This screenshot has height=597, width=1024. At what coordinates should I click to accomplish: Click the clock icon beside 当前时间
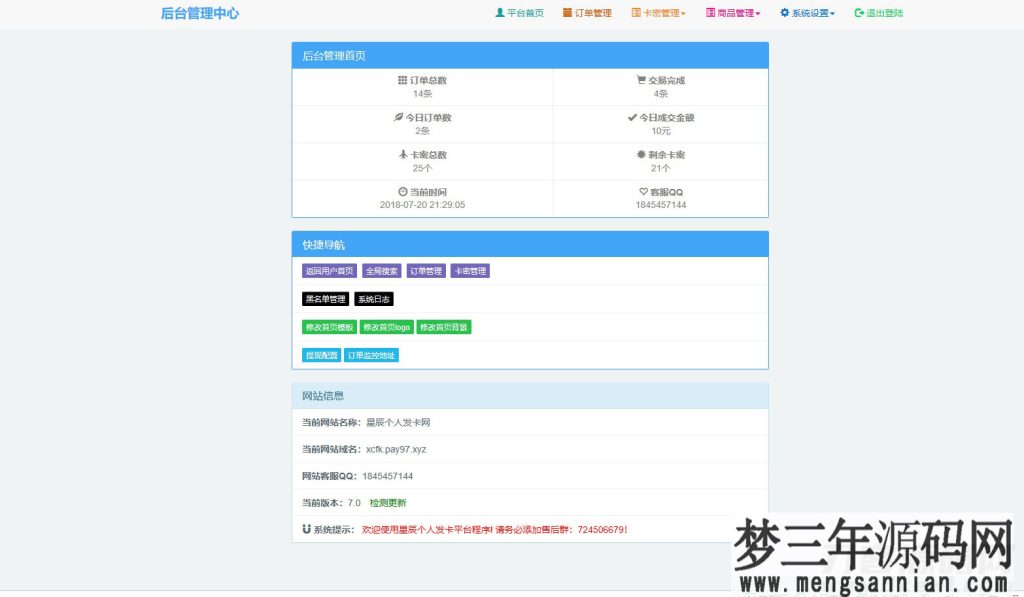click(x=401, y=191)
